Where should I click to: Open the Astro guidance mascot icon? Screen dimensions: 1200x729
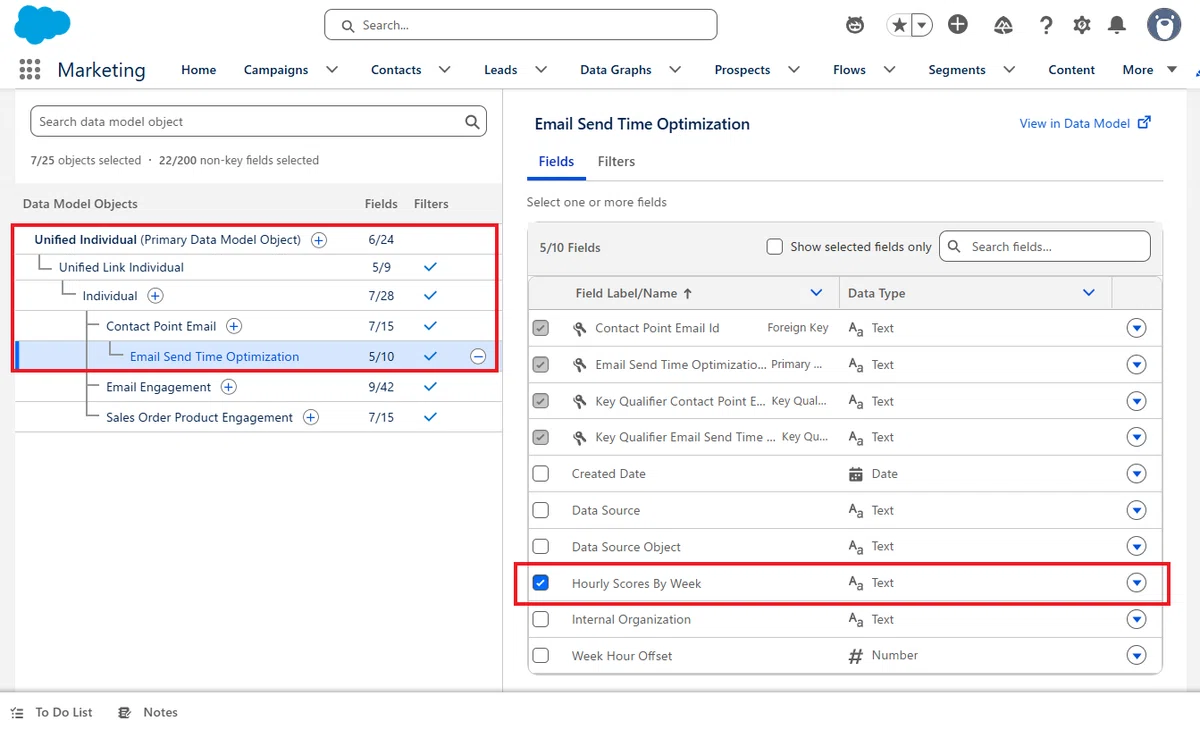(855, 25)
